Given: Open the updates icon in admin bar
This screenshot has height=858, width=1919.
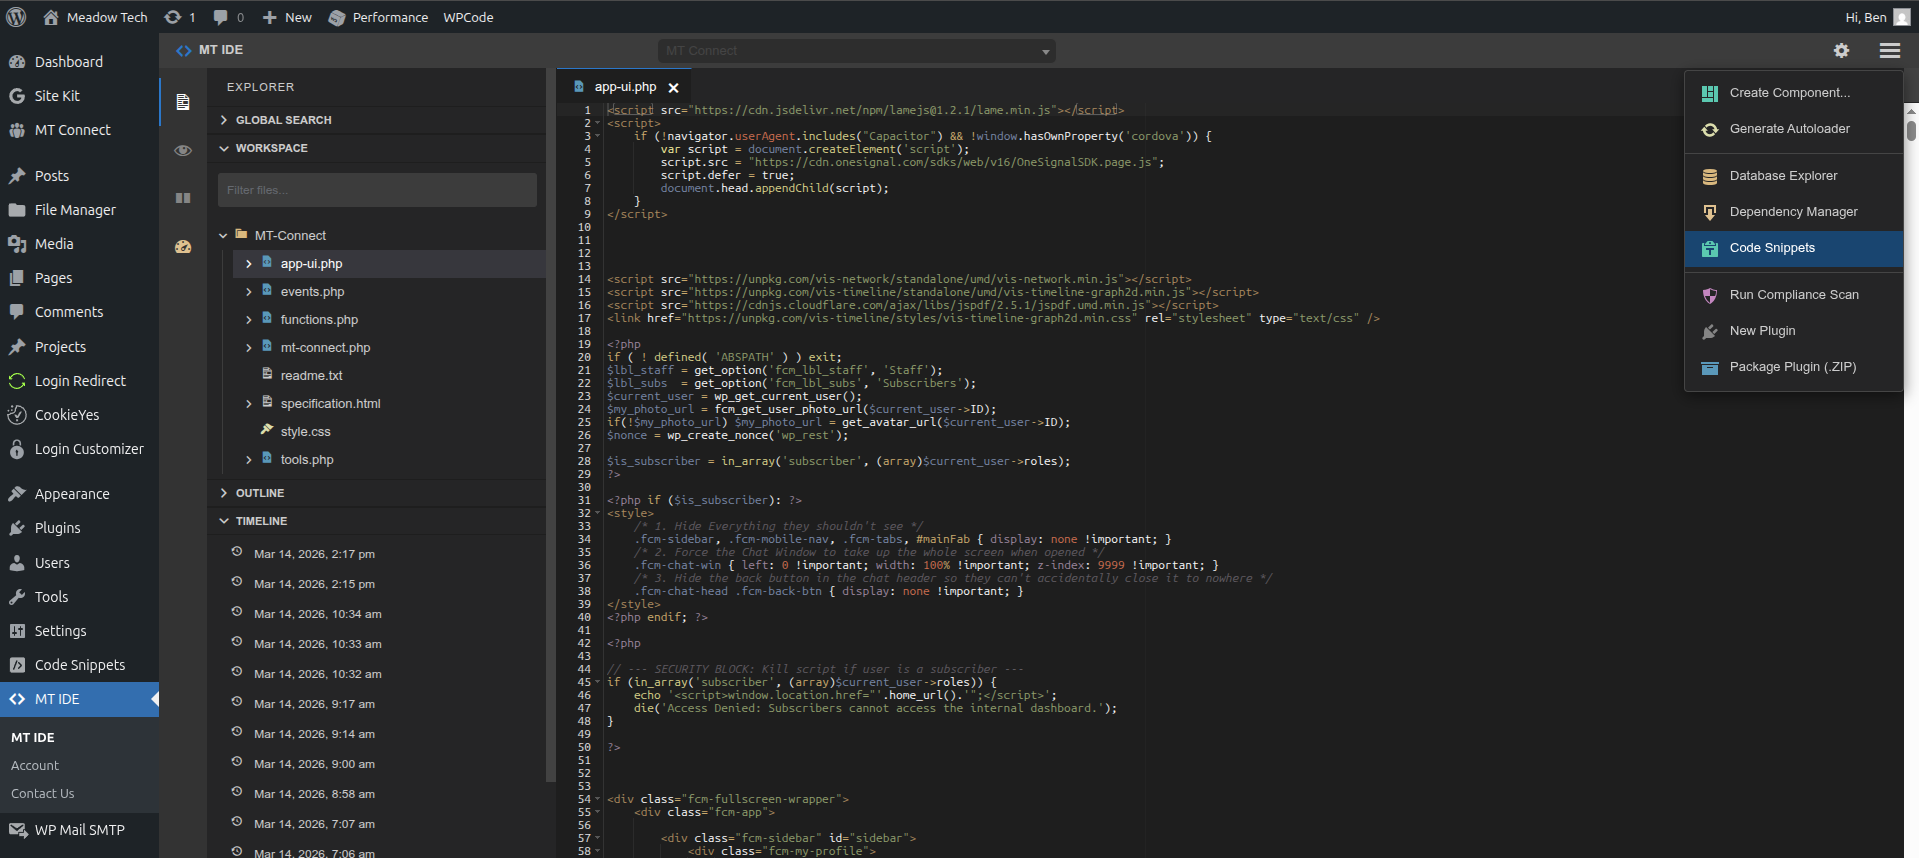Looking at the screenshot, I should pyautogui.click(x=179, y=17).
